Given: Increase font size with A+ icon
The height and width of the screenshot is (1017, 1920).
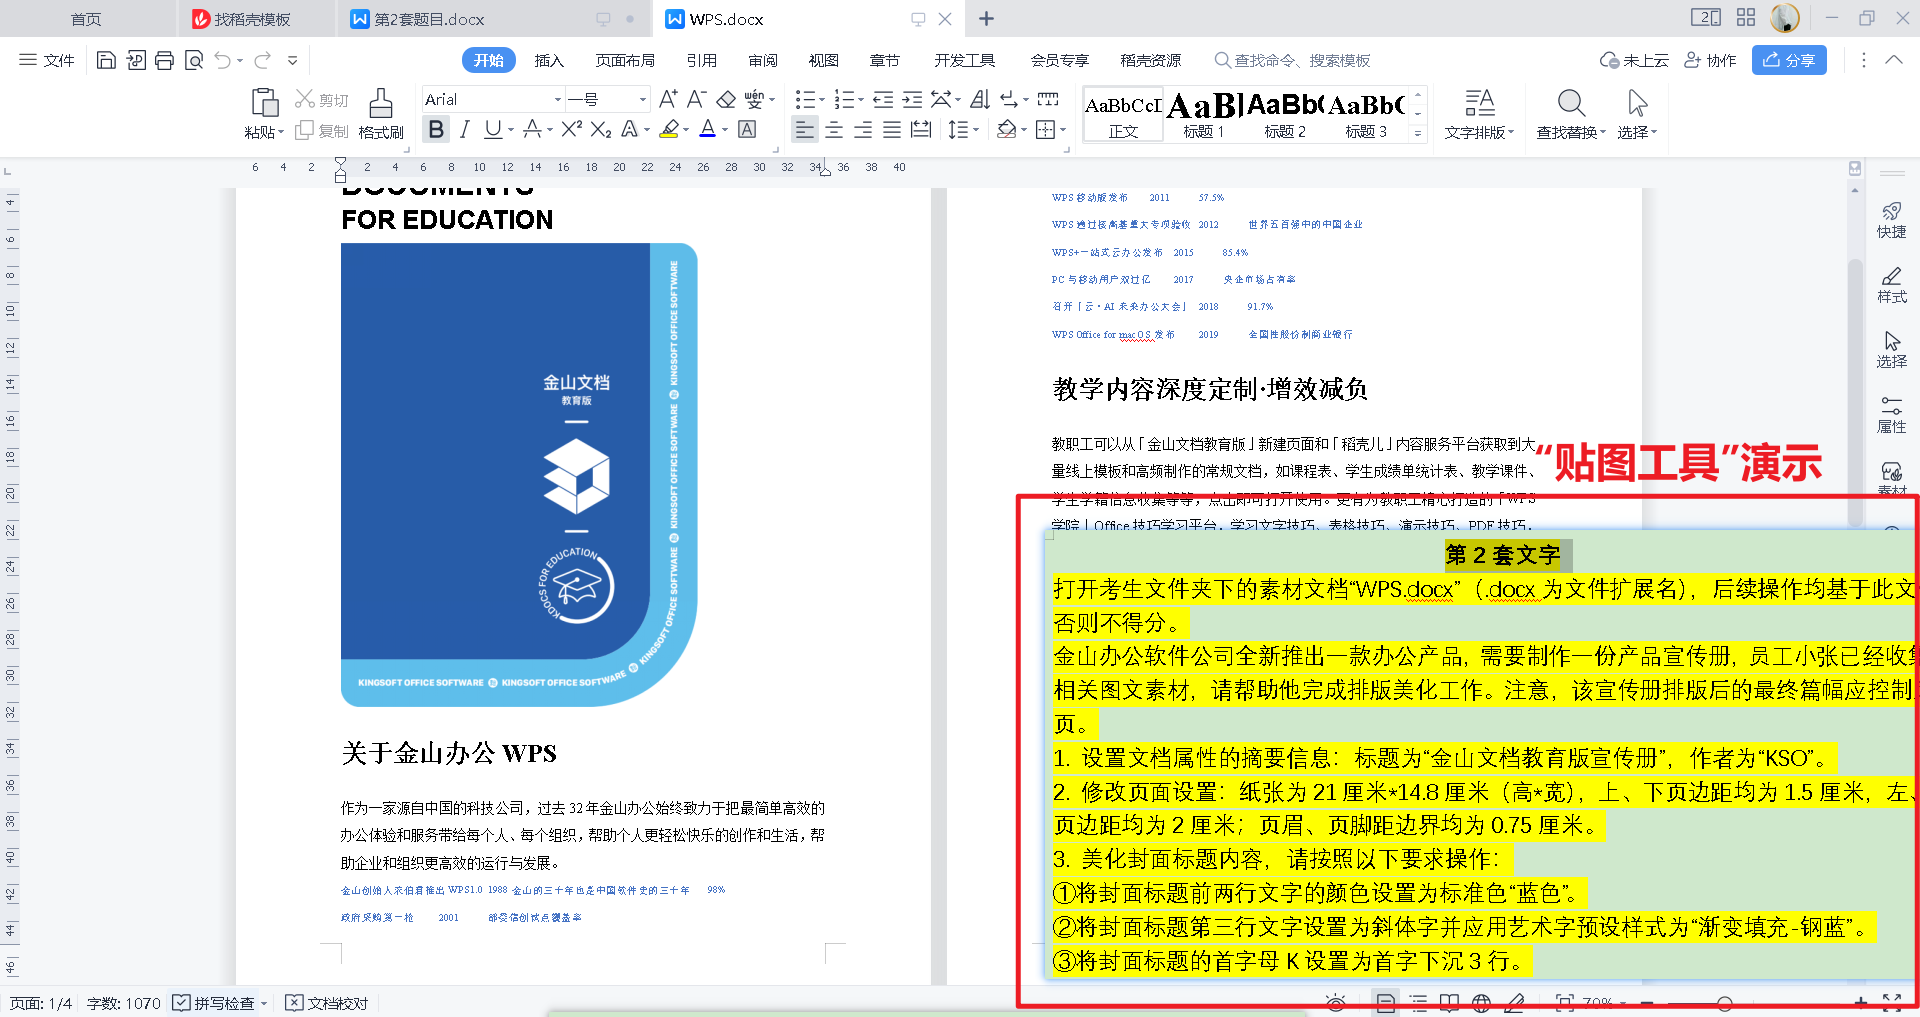Looking at the screenshot, I should point(668,99).
